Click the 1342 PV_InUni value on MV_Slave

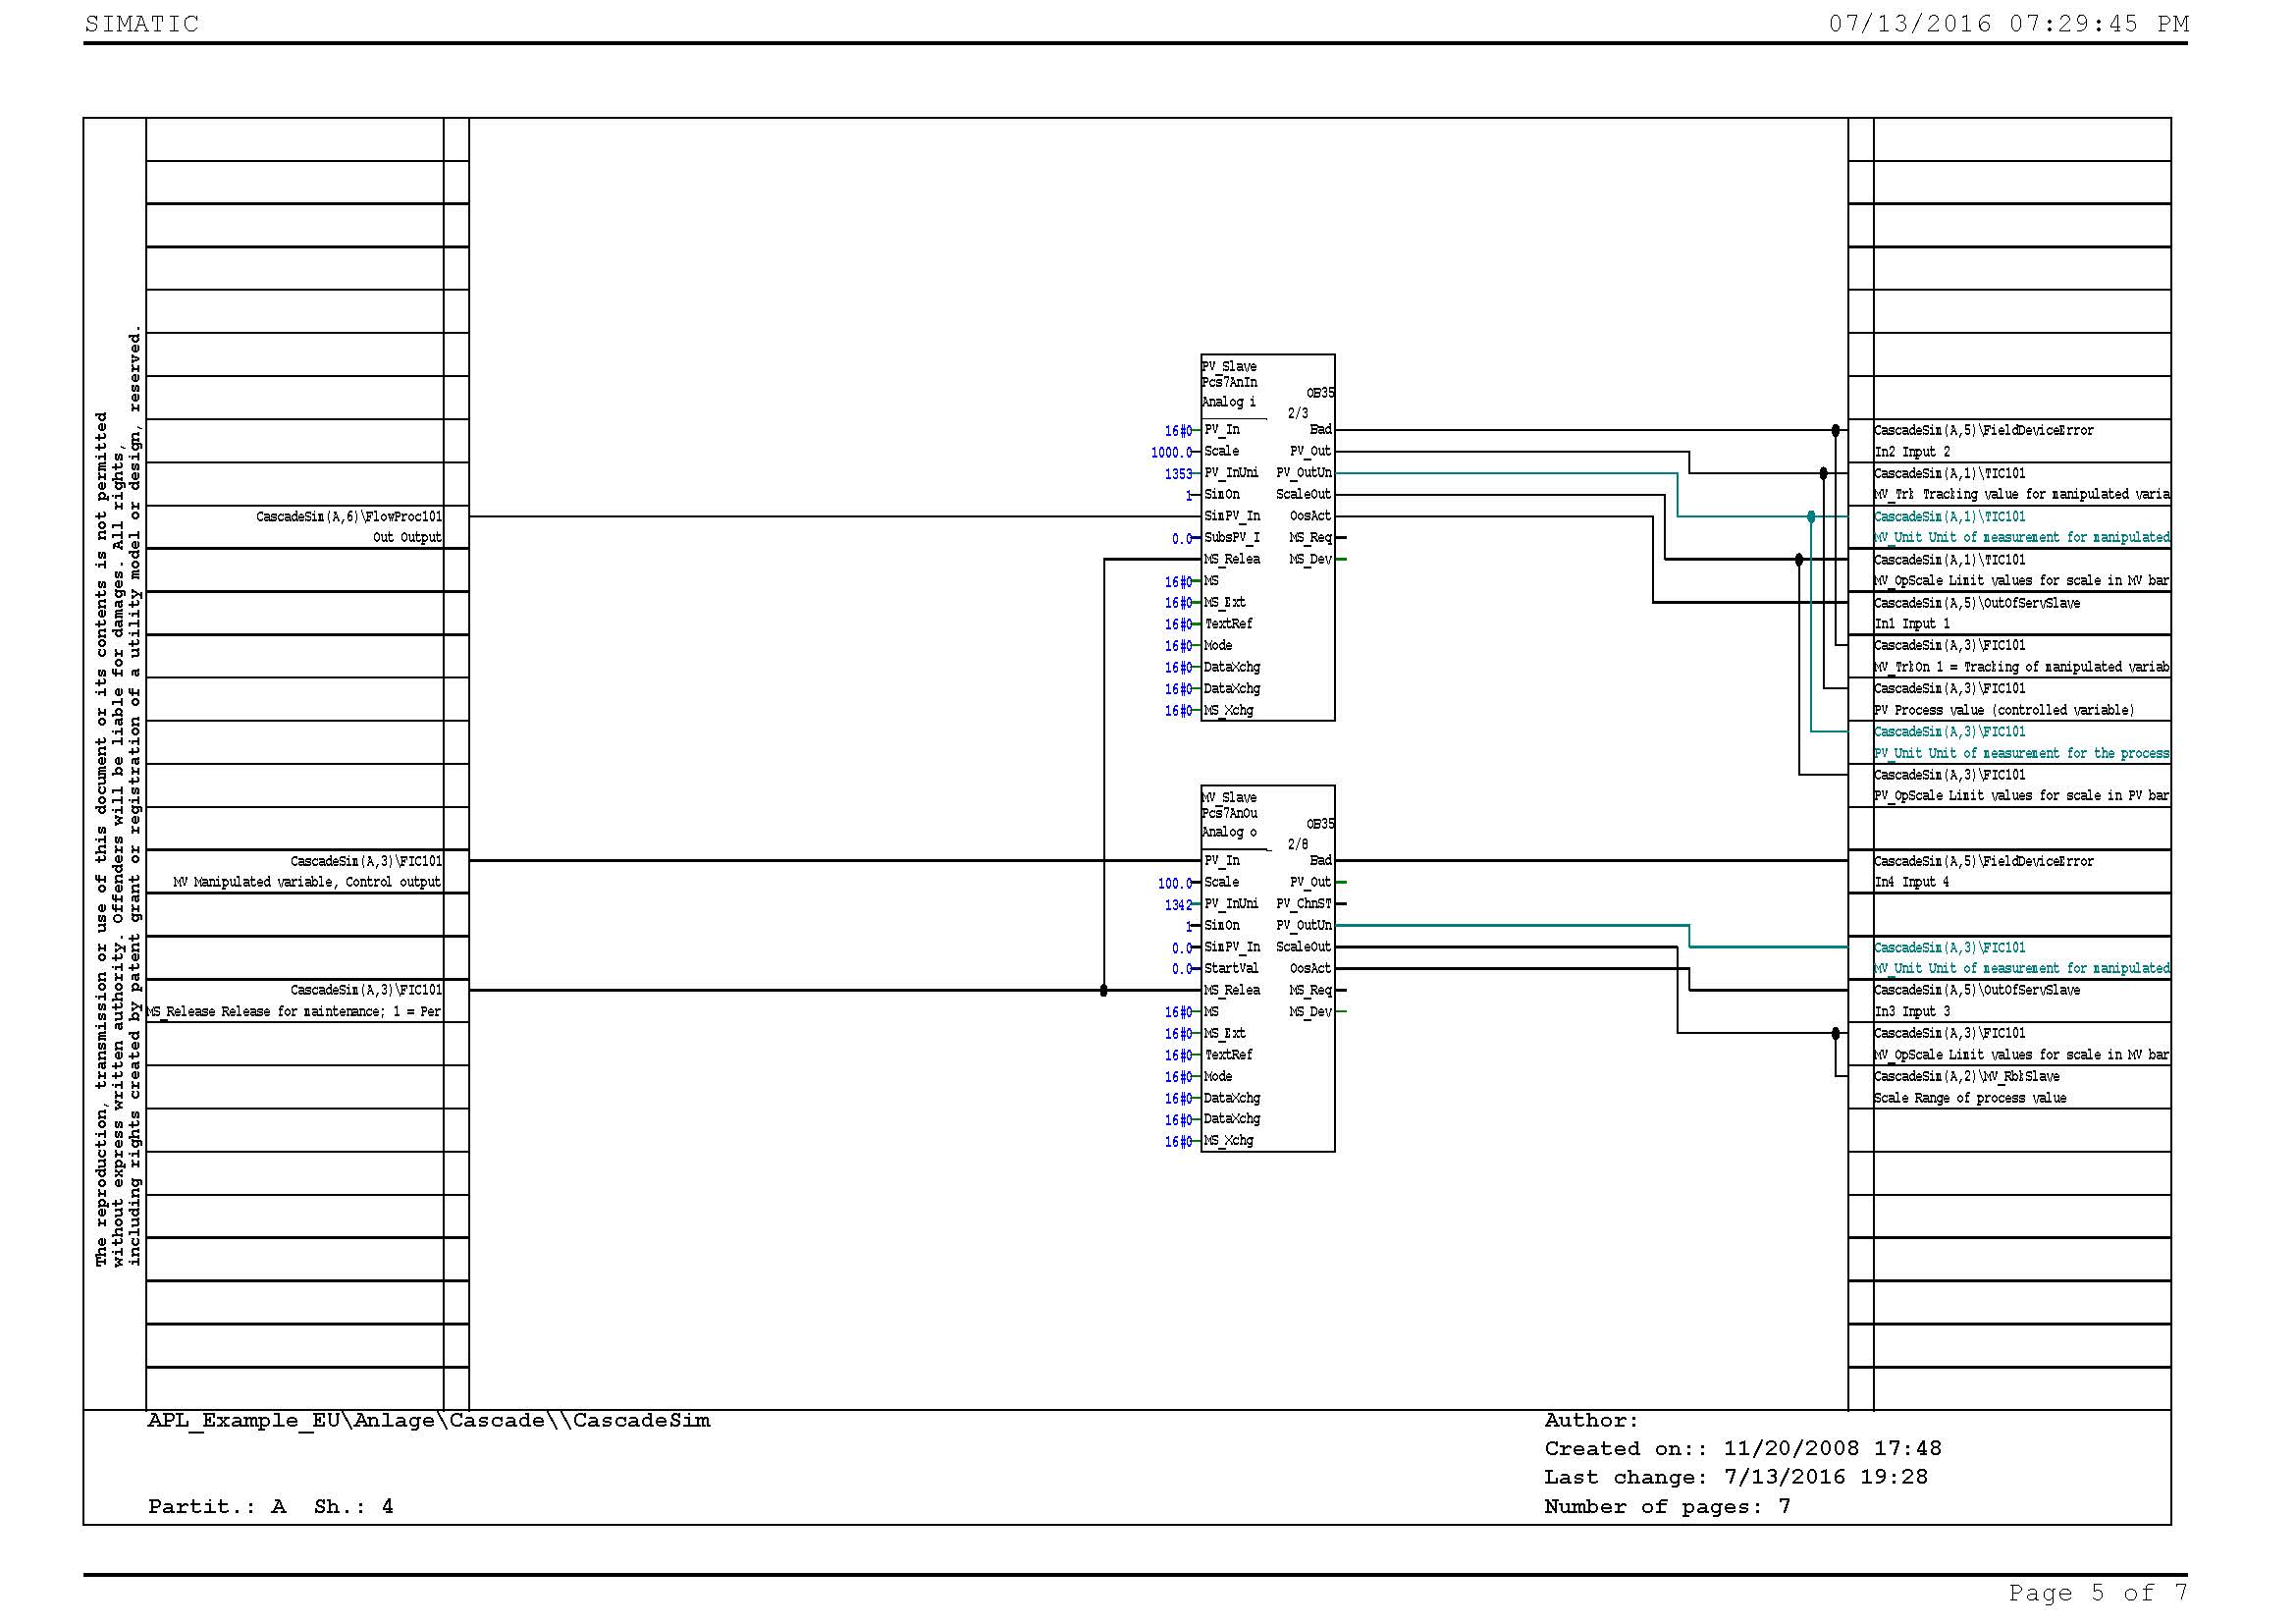(1177, 905)
